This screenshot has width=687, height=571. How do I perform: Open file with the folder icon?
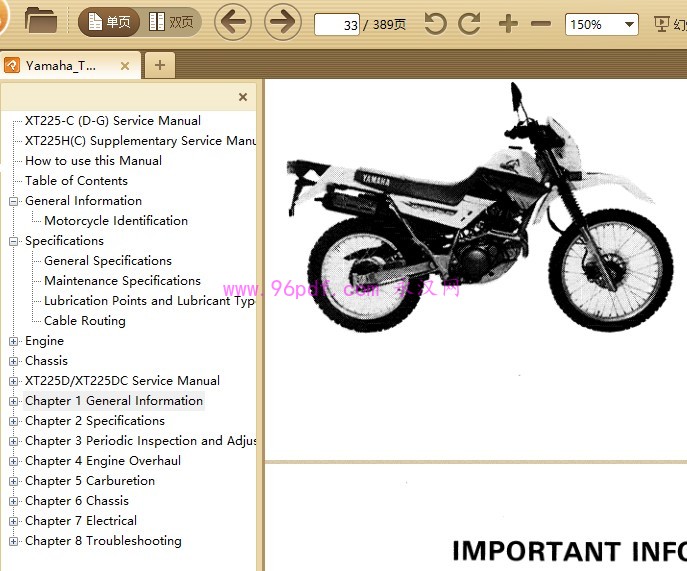[x=41, y=21]
